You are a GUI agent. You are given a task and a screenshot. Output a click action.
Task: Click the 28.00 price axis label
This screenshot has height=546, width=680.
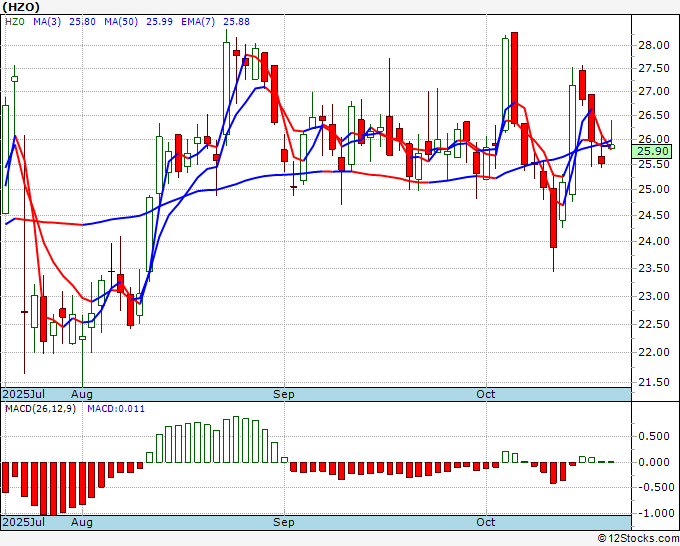point(654,45)
